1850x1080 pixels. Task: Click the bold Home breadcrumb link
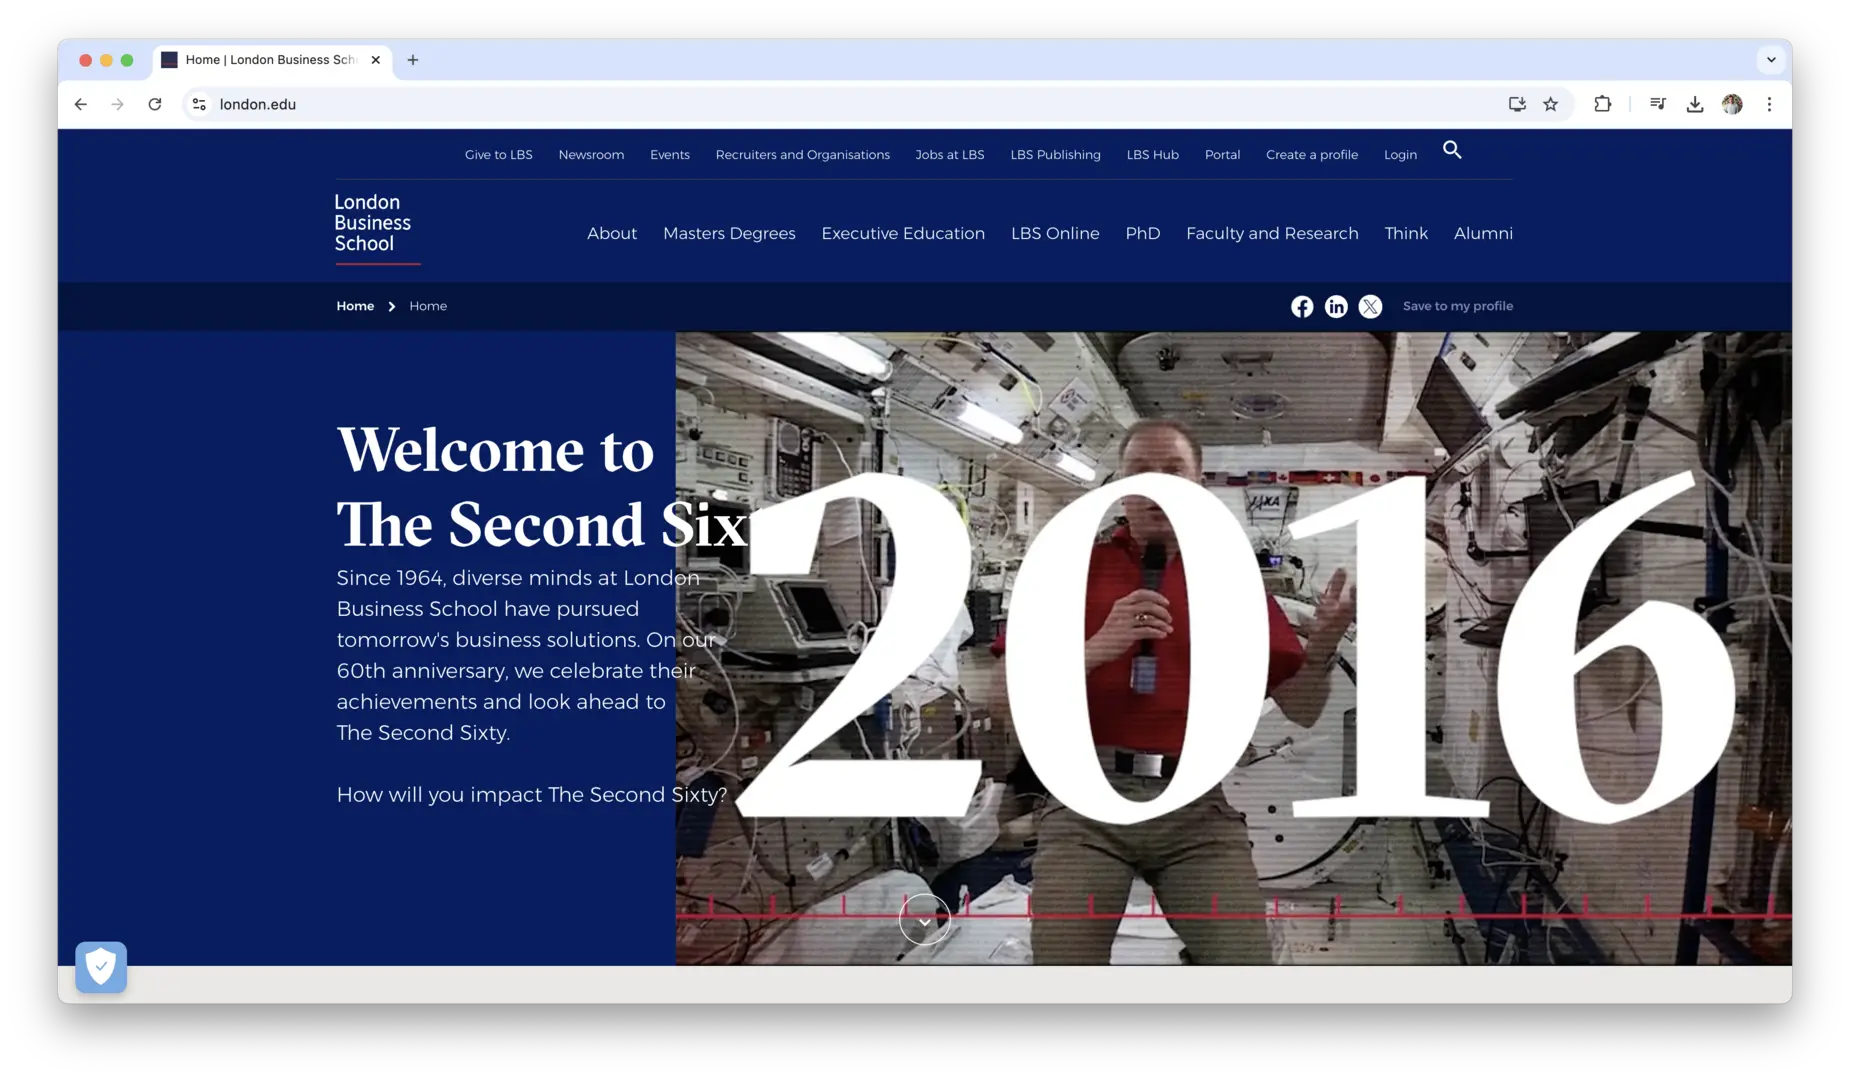click(x=355, y=306)
